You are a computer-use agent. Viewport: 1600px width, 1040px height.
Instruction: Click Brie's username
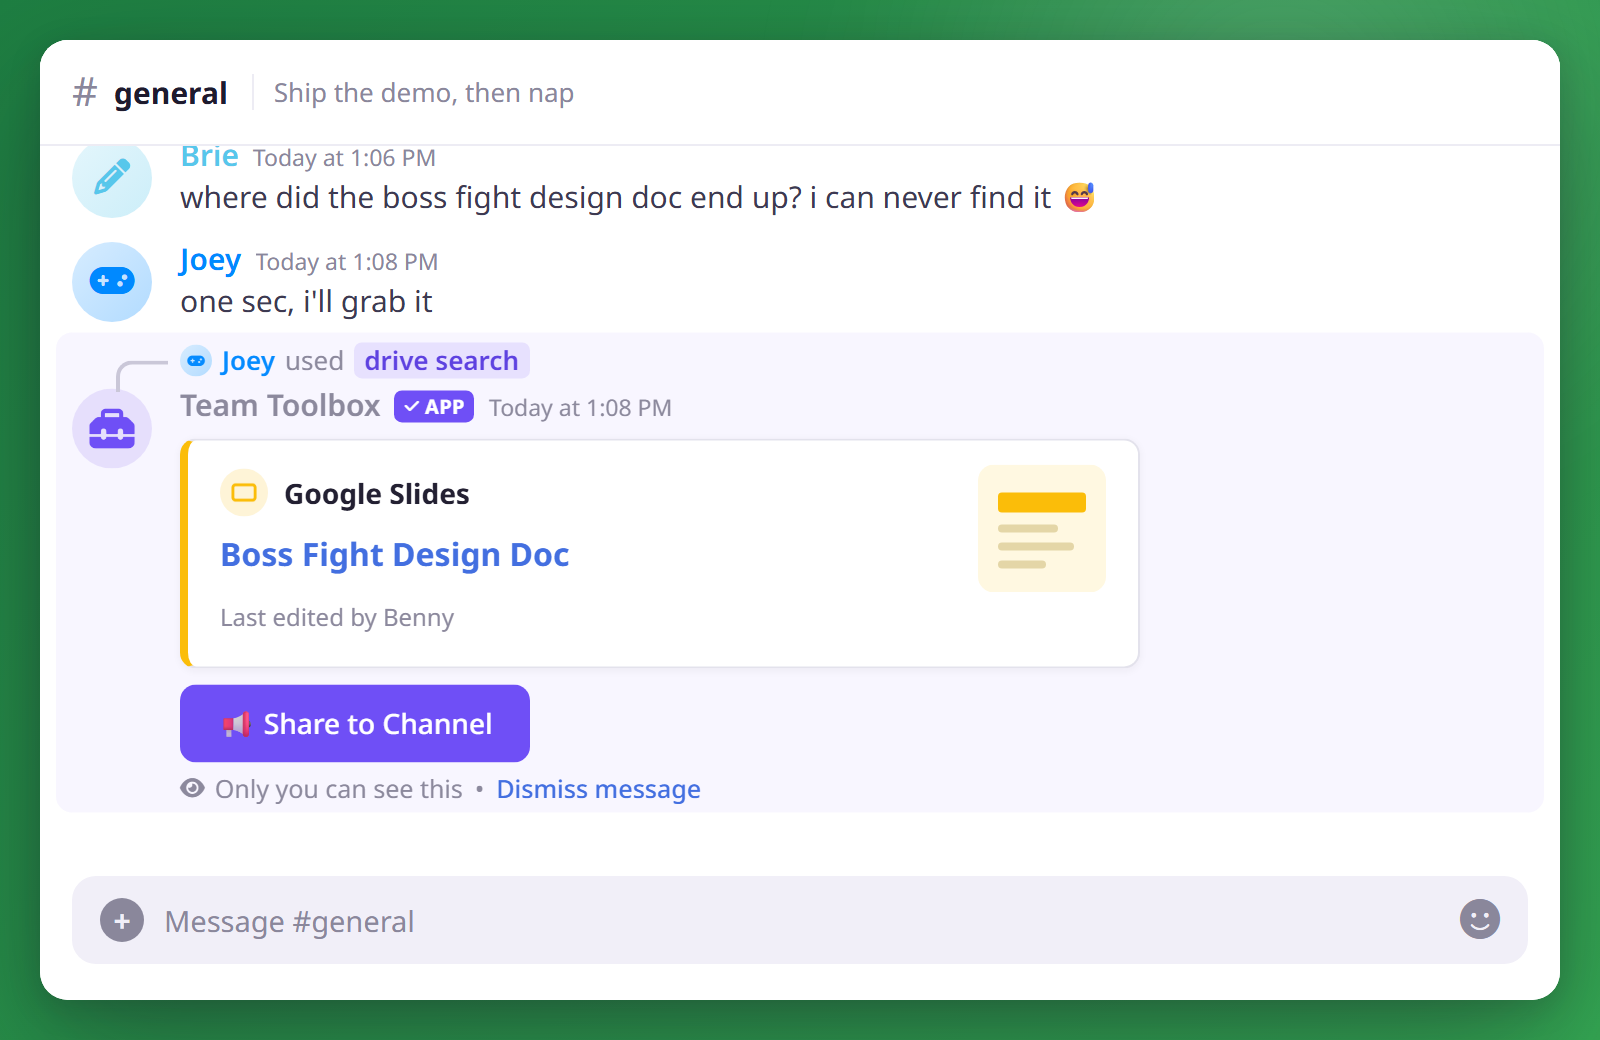point(210,157)
